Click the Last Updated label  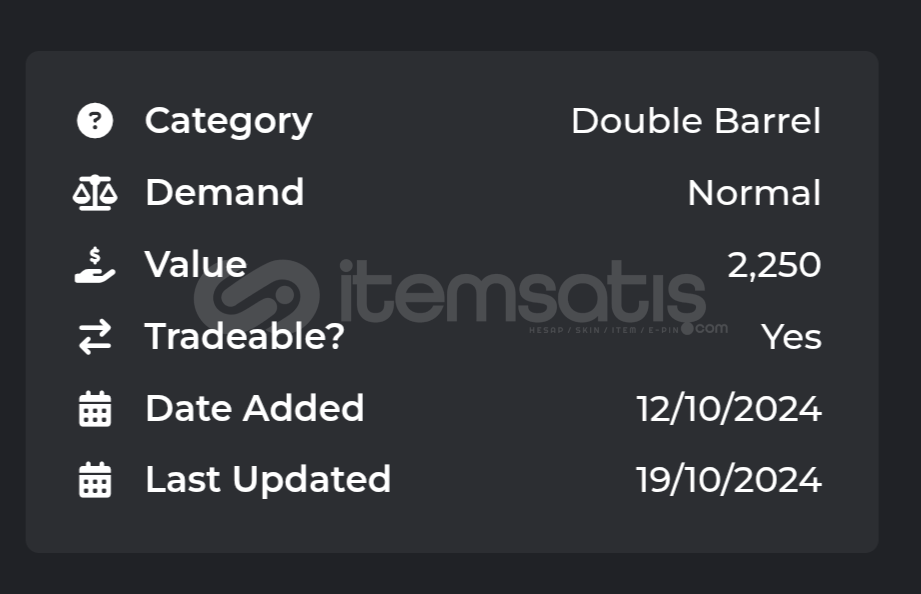[268, 480]
